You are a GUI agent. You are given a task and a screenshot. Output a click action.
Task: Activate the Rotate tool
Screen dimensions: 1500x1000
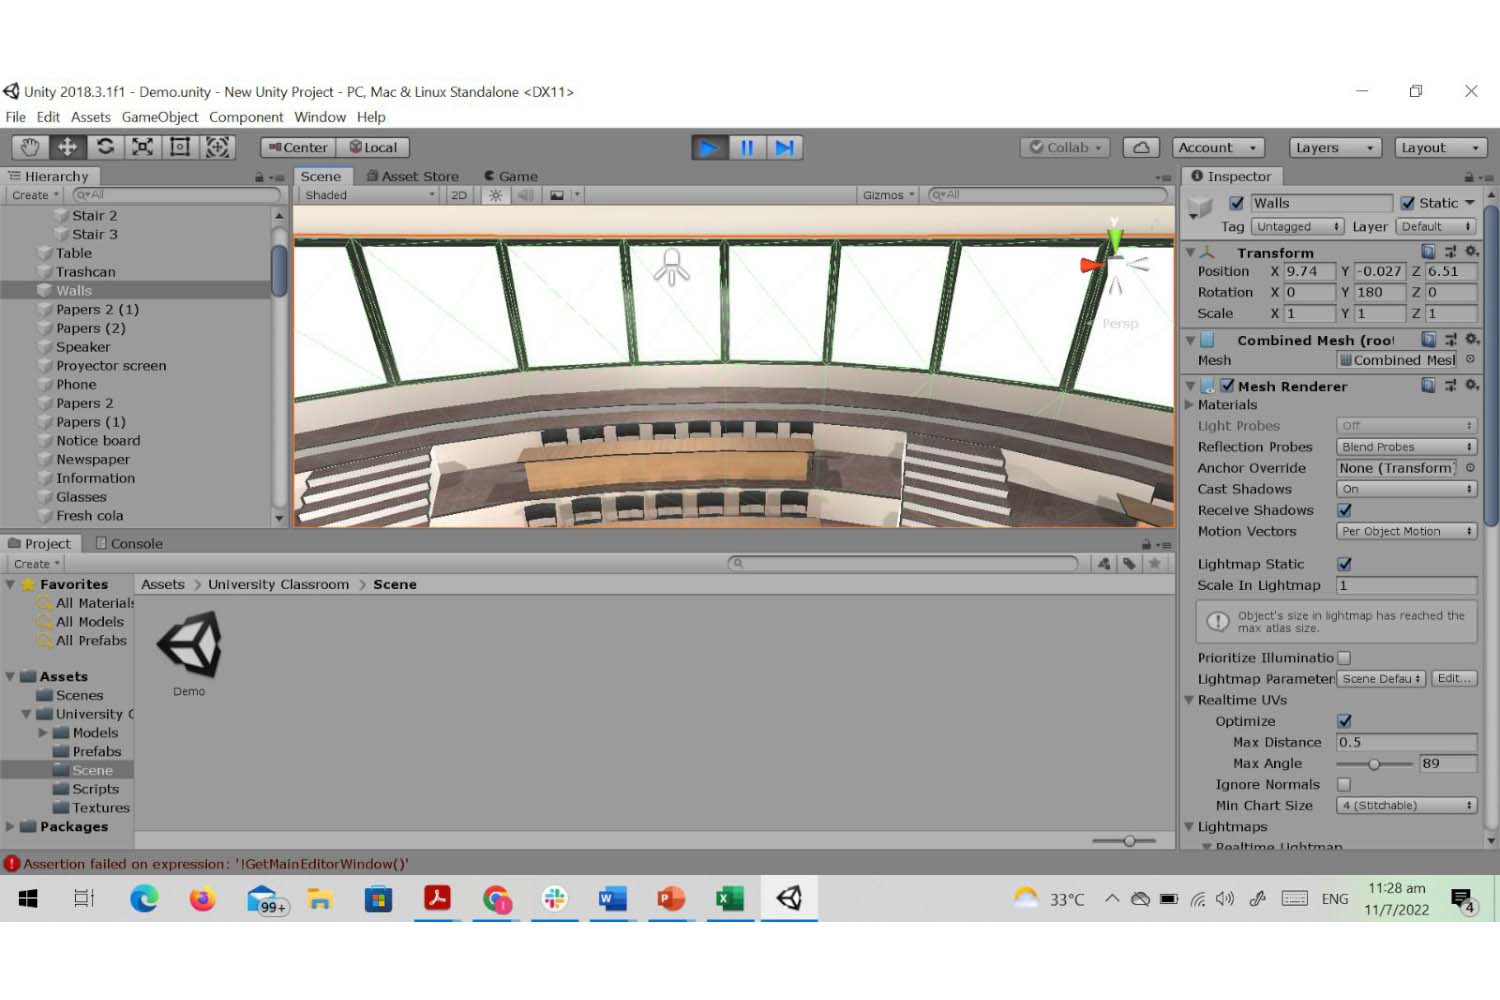click(x=105, y=147)
